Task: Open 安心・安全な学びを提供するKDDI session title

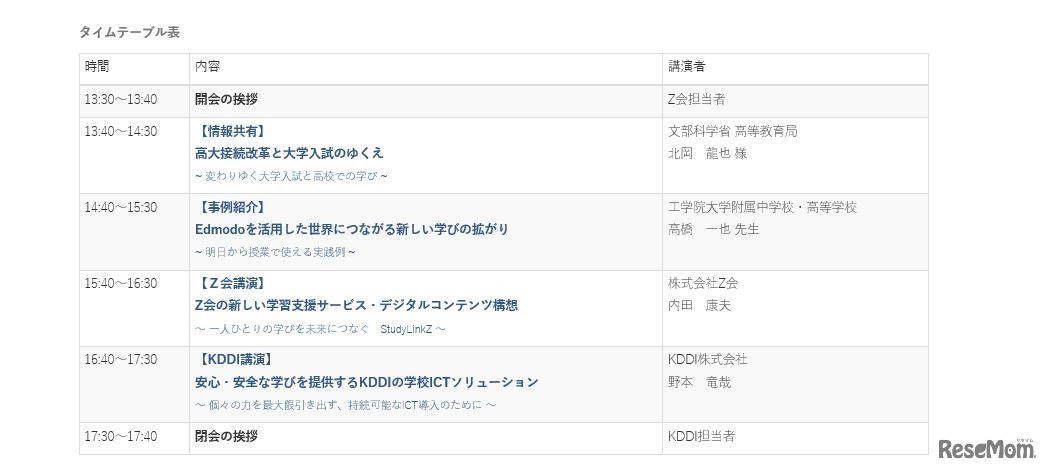Action: 366,382
